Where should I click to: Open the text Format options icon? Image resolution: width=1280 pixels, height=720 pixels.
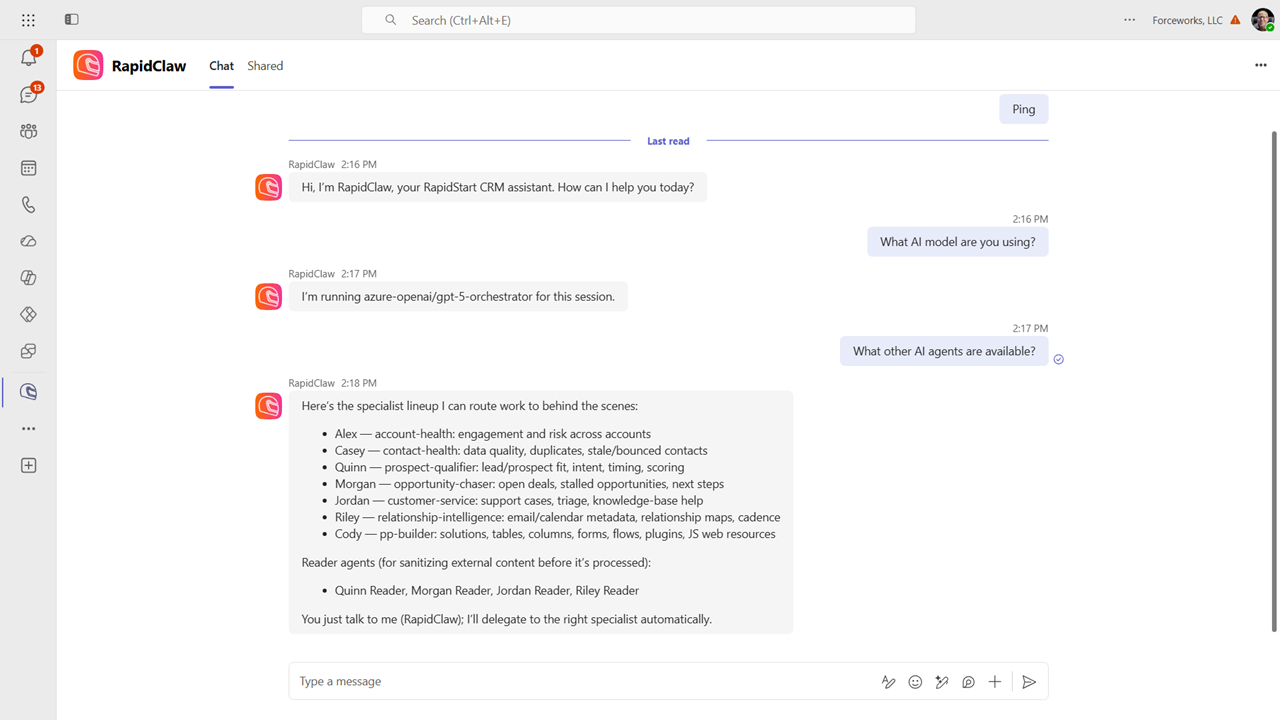(x=888, y=682)
